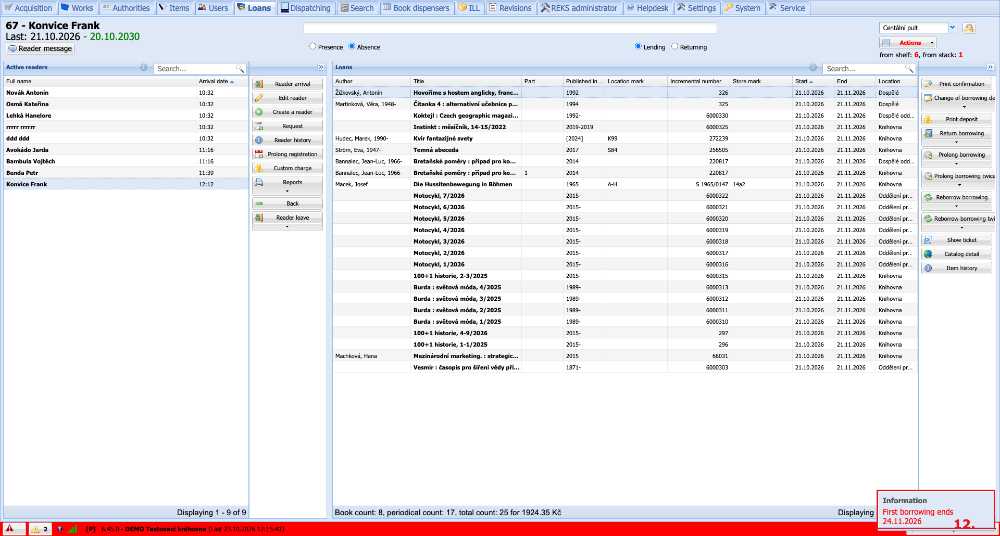Select reader Novák Antonín in the list

click(126, 93)
